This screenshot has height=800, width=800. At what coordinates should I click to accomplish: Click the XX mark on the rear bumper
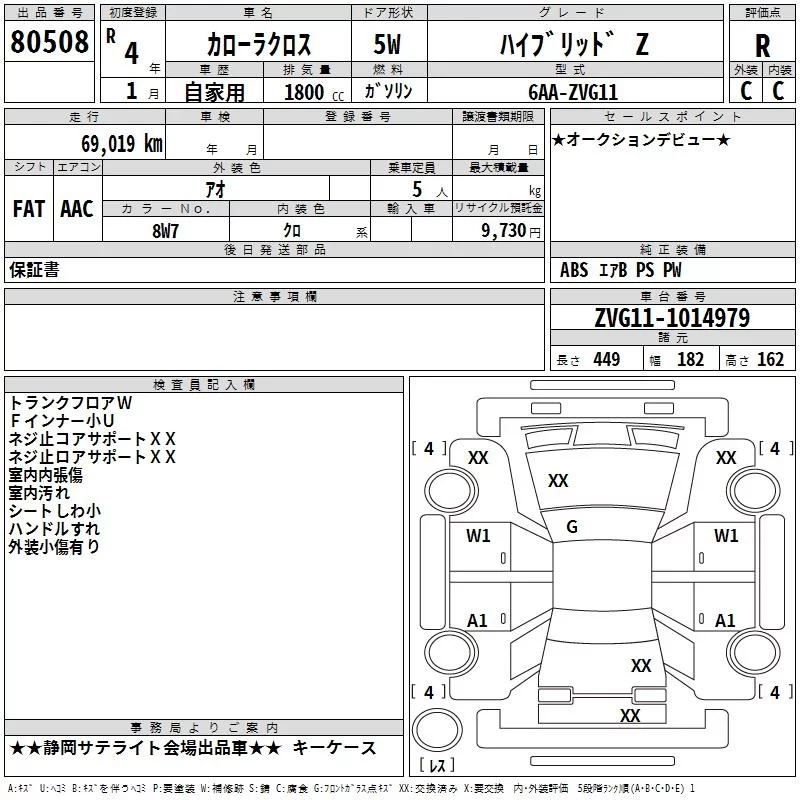[x=630, y=715]
